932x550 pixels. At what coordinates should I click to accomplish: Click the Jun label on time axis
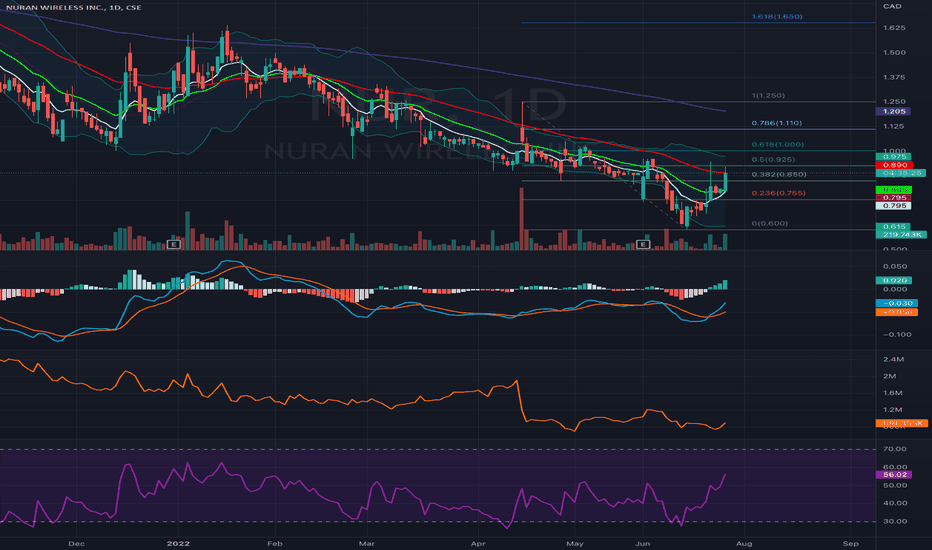642,543
